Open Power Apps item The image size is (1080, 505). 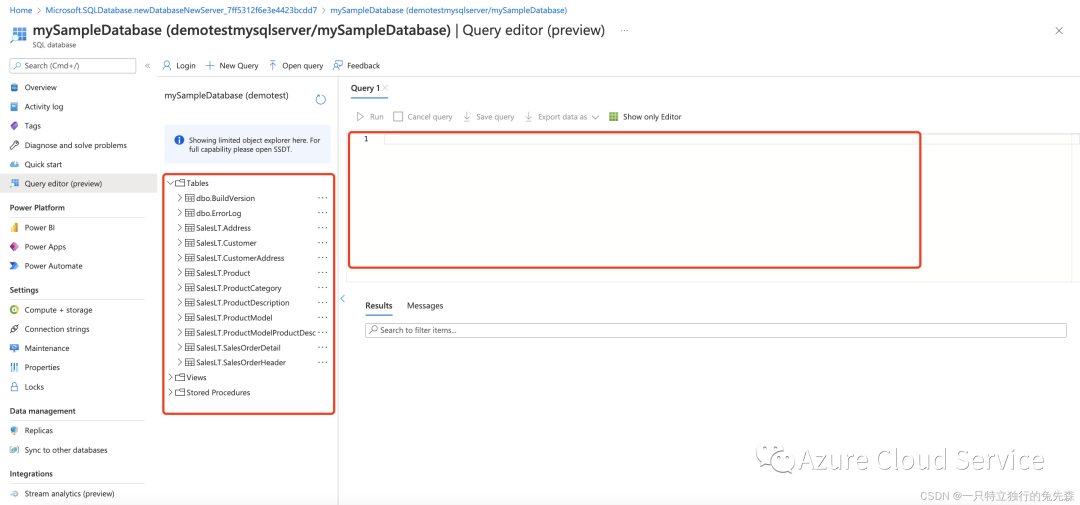[45, 247]
